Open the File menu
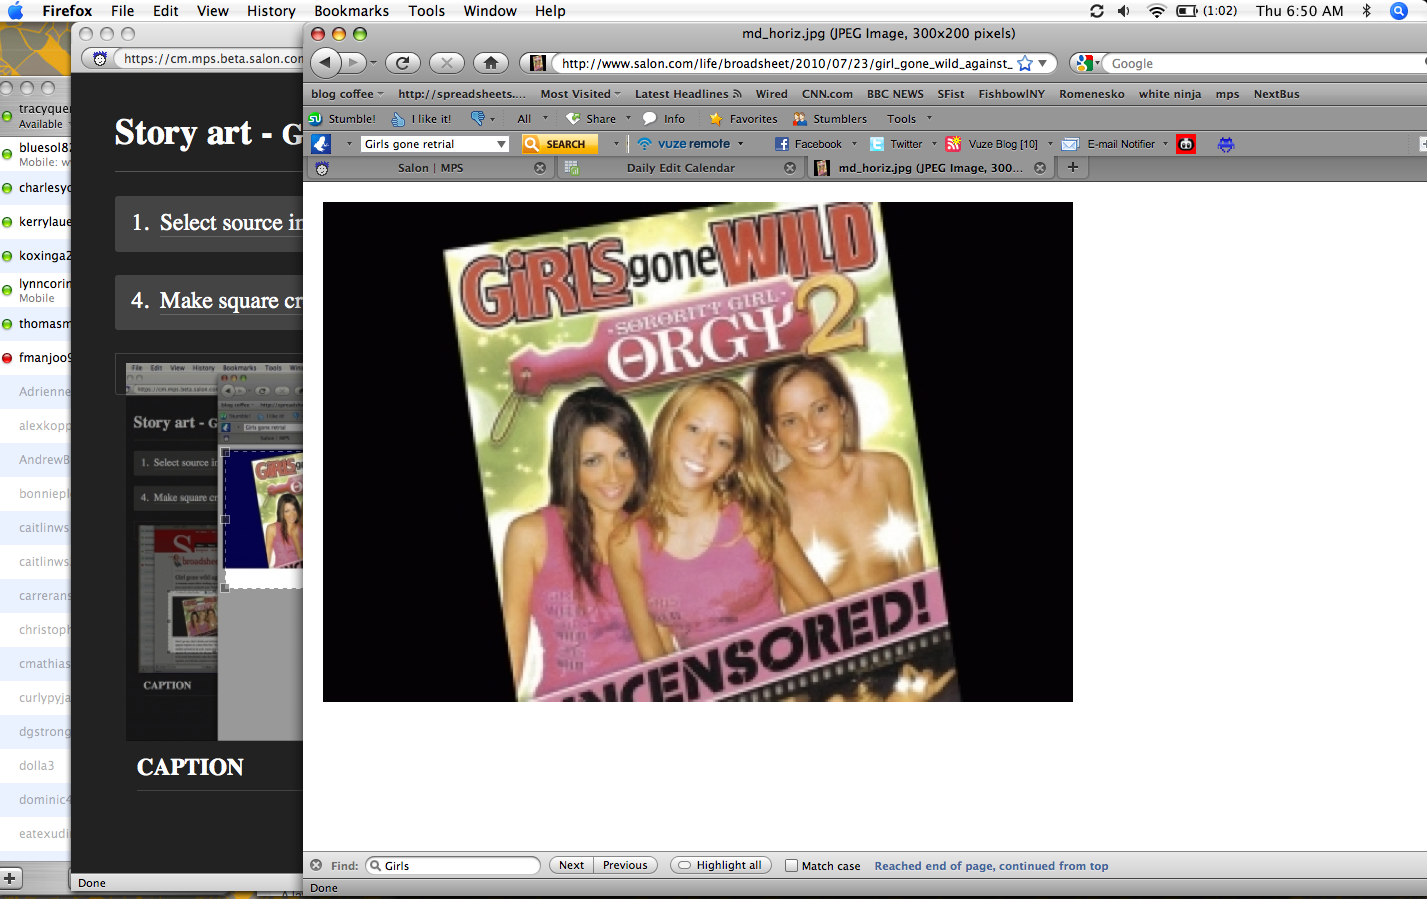1427x899 pixels. 122,11
